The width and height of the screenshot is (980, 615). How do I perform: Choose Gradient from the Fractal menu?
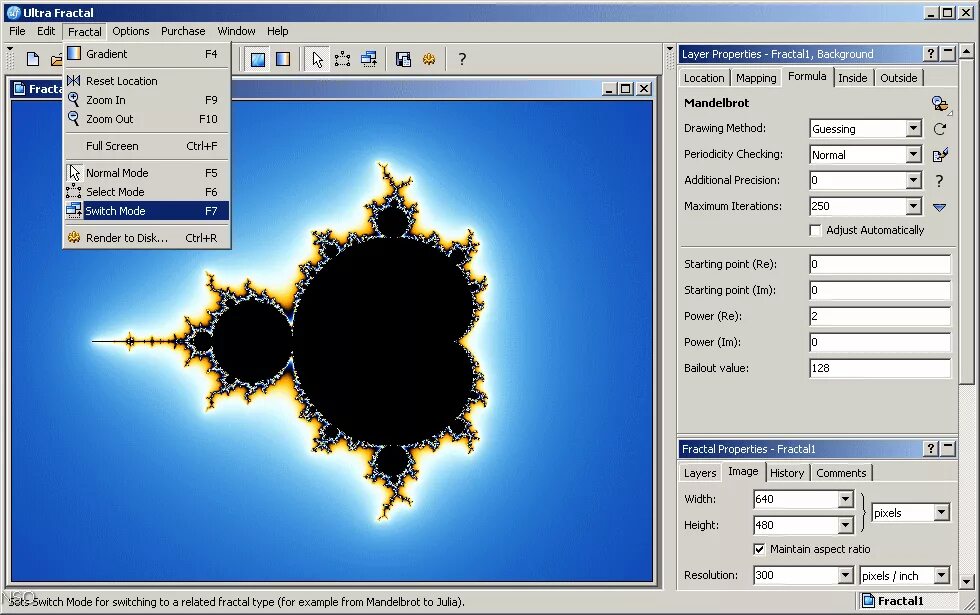point(147,54)
